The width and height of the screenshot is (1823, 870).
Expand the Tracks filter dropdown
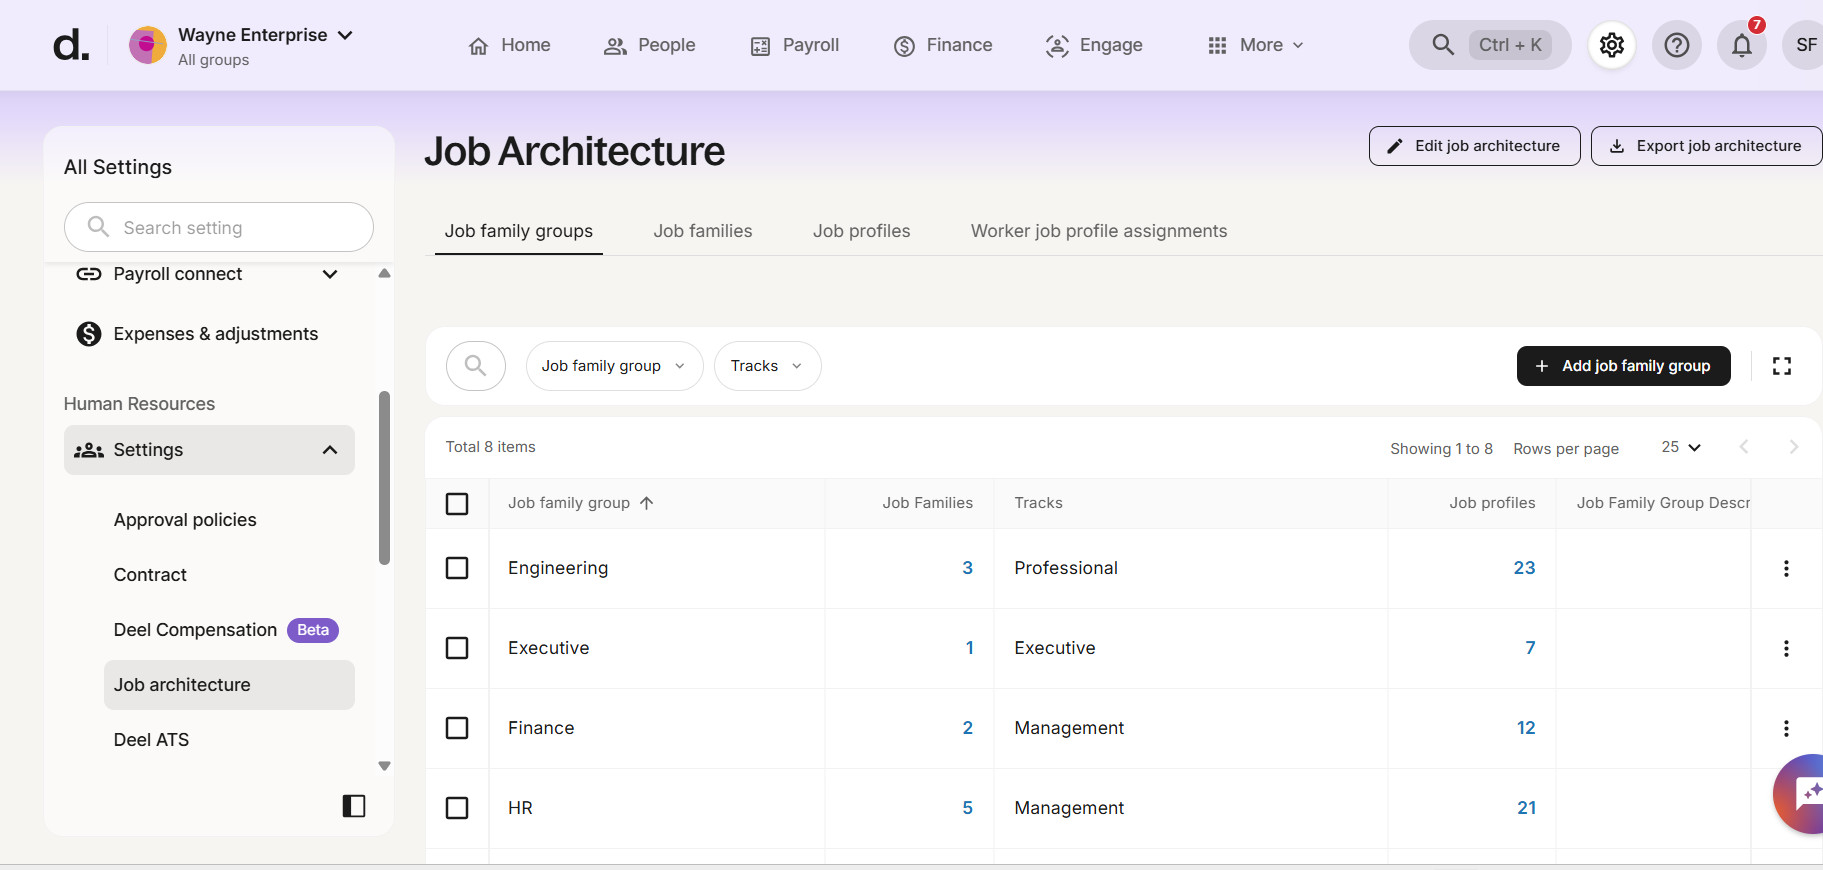767,366
